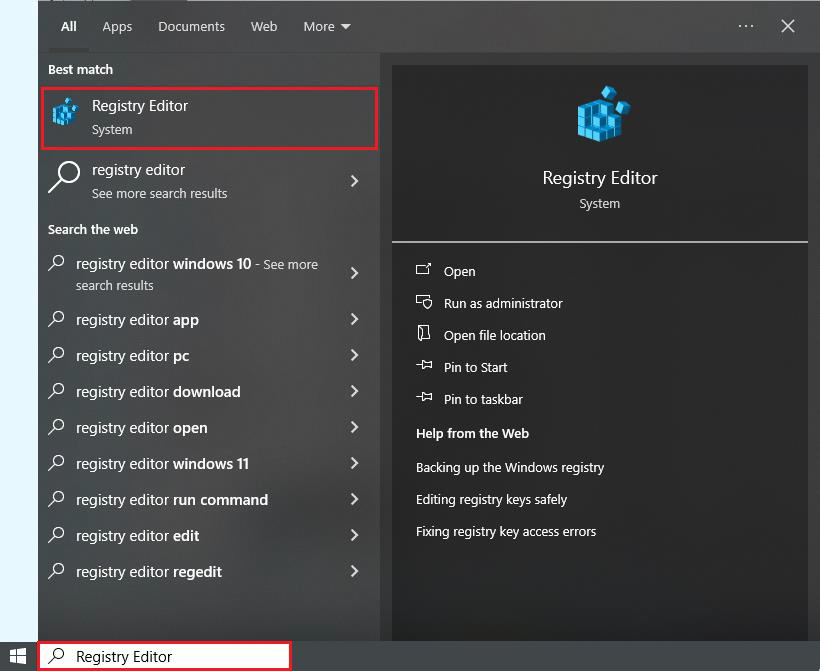Select the Web search filter tab
This screenshot has height=671, width=820.
pyautogui.click(x=264, y=27)
